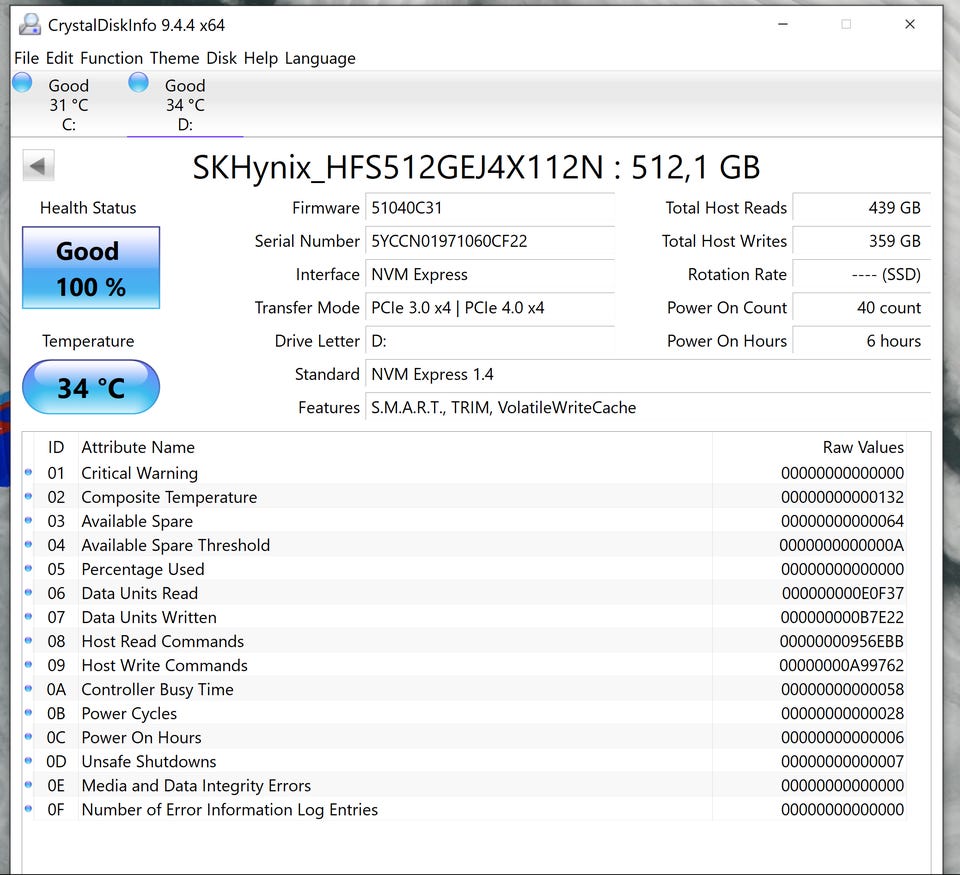Click the blue status orb for disk D:

click(138, 83)
